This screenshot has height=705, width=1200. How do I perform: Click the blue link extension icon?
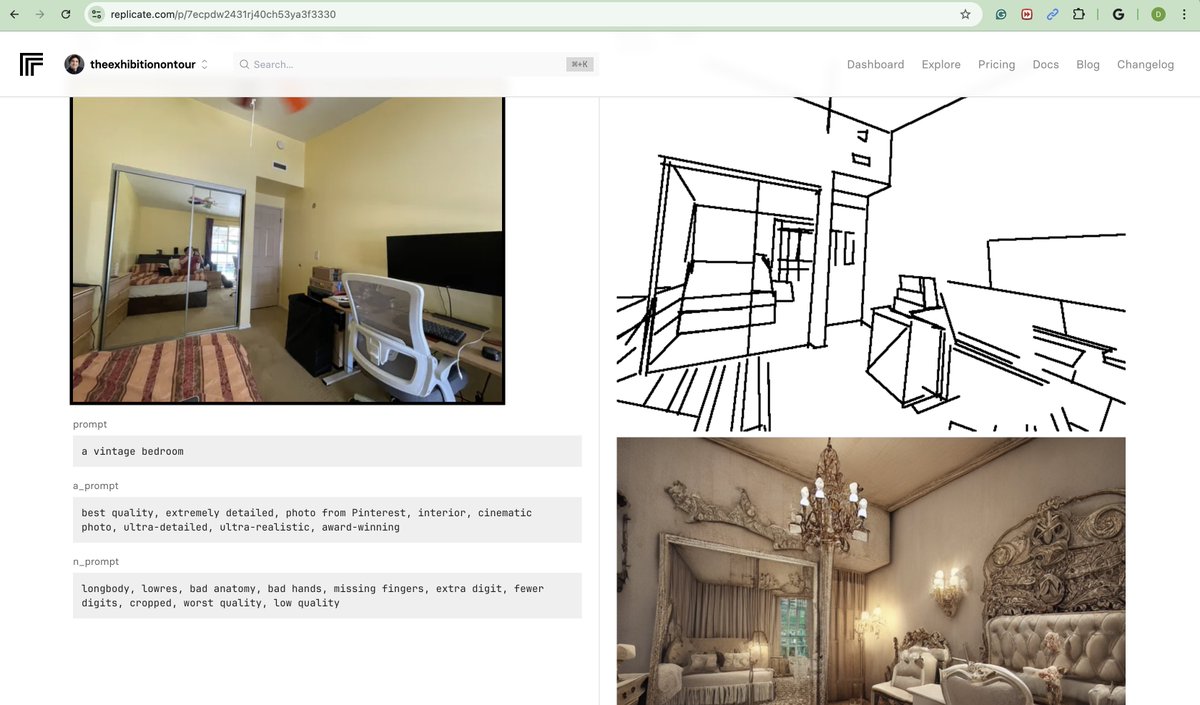tap(1051, 14)
